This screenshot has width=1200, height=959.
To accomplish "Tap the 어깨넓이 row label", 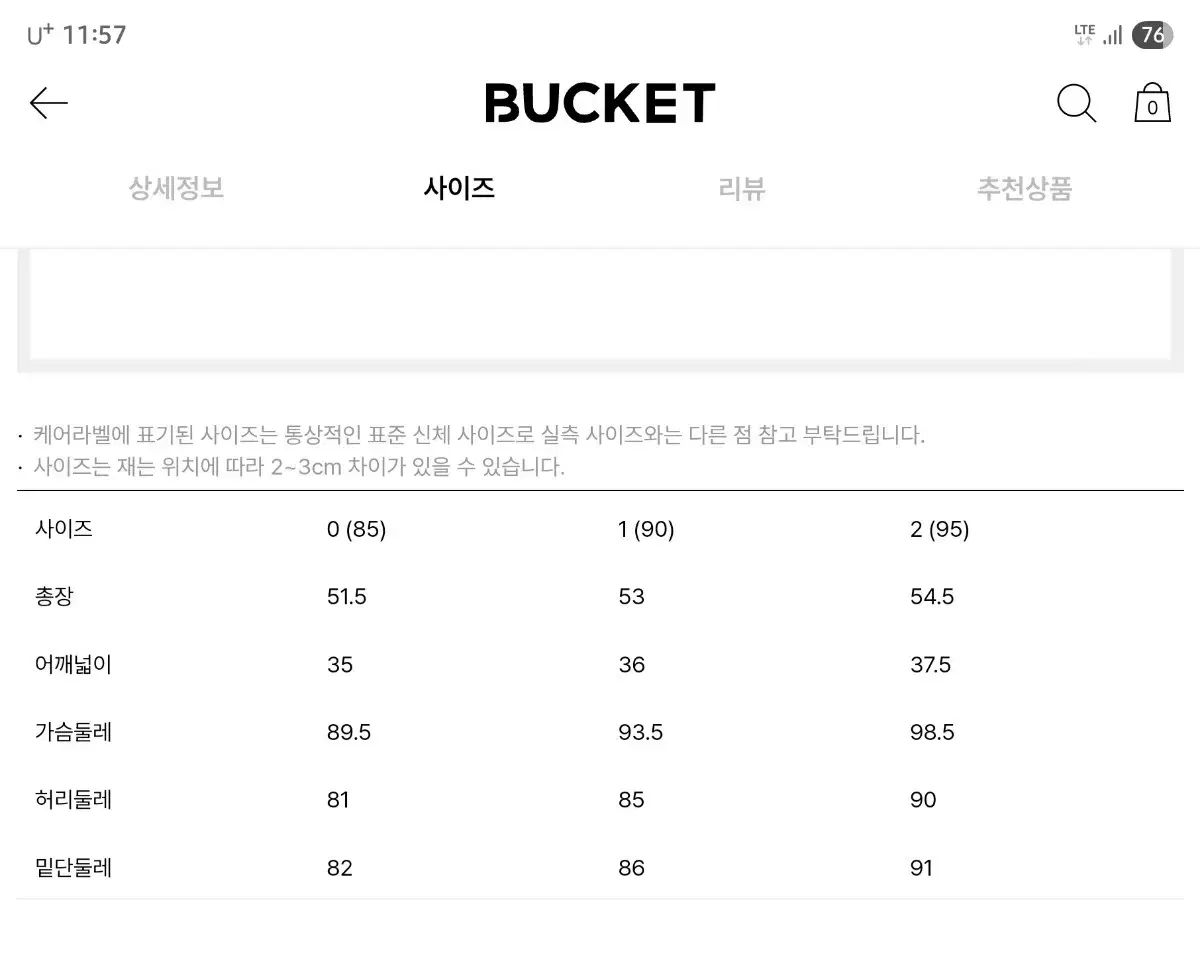I will (x=73, y=665).
